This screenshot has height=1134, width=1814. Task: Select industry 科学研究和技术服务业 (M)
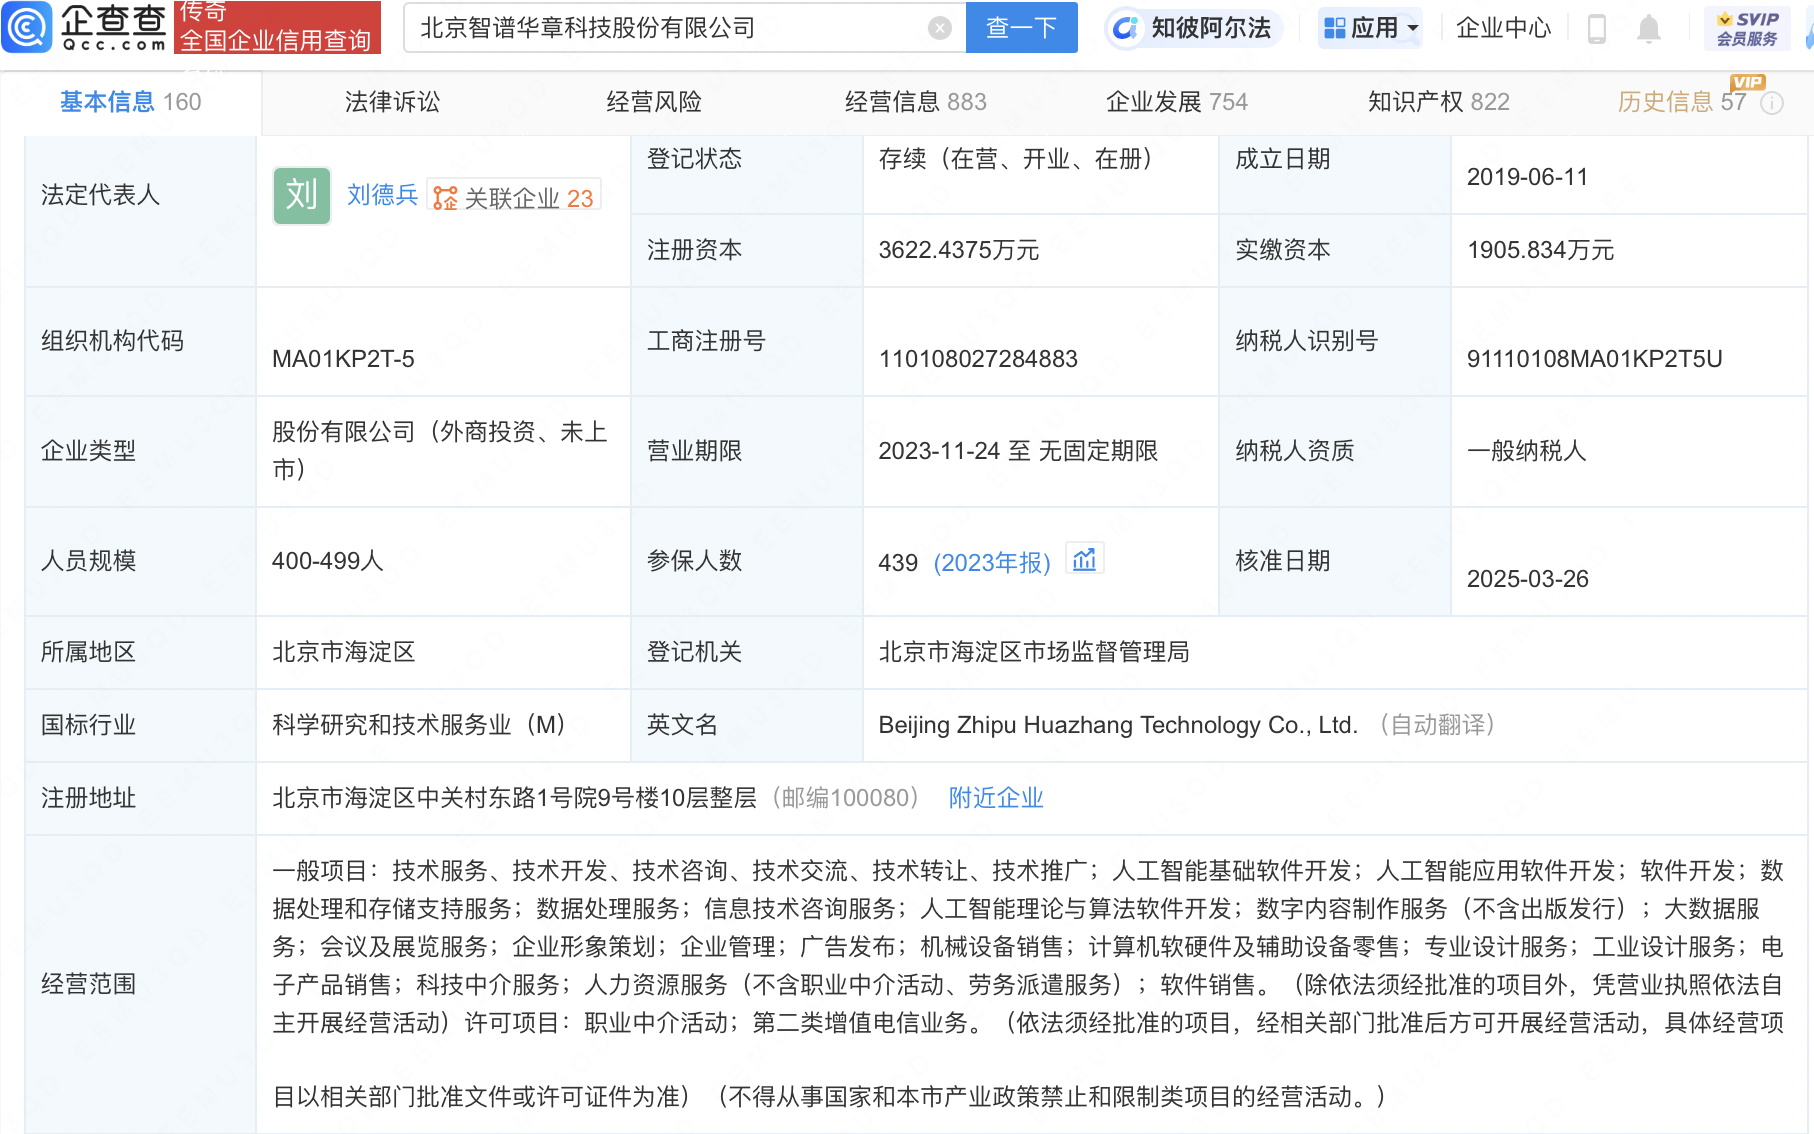419,725
